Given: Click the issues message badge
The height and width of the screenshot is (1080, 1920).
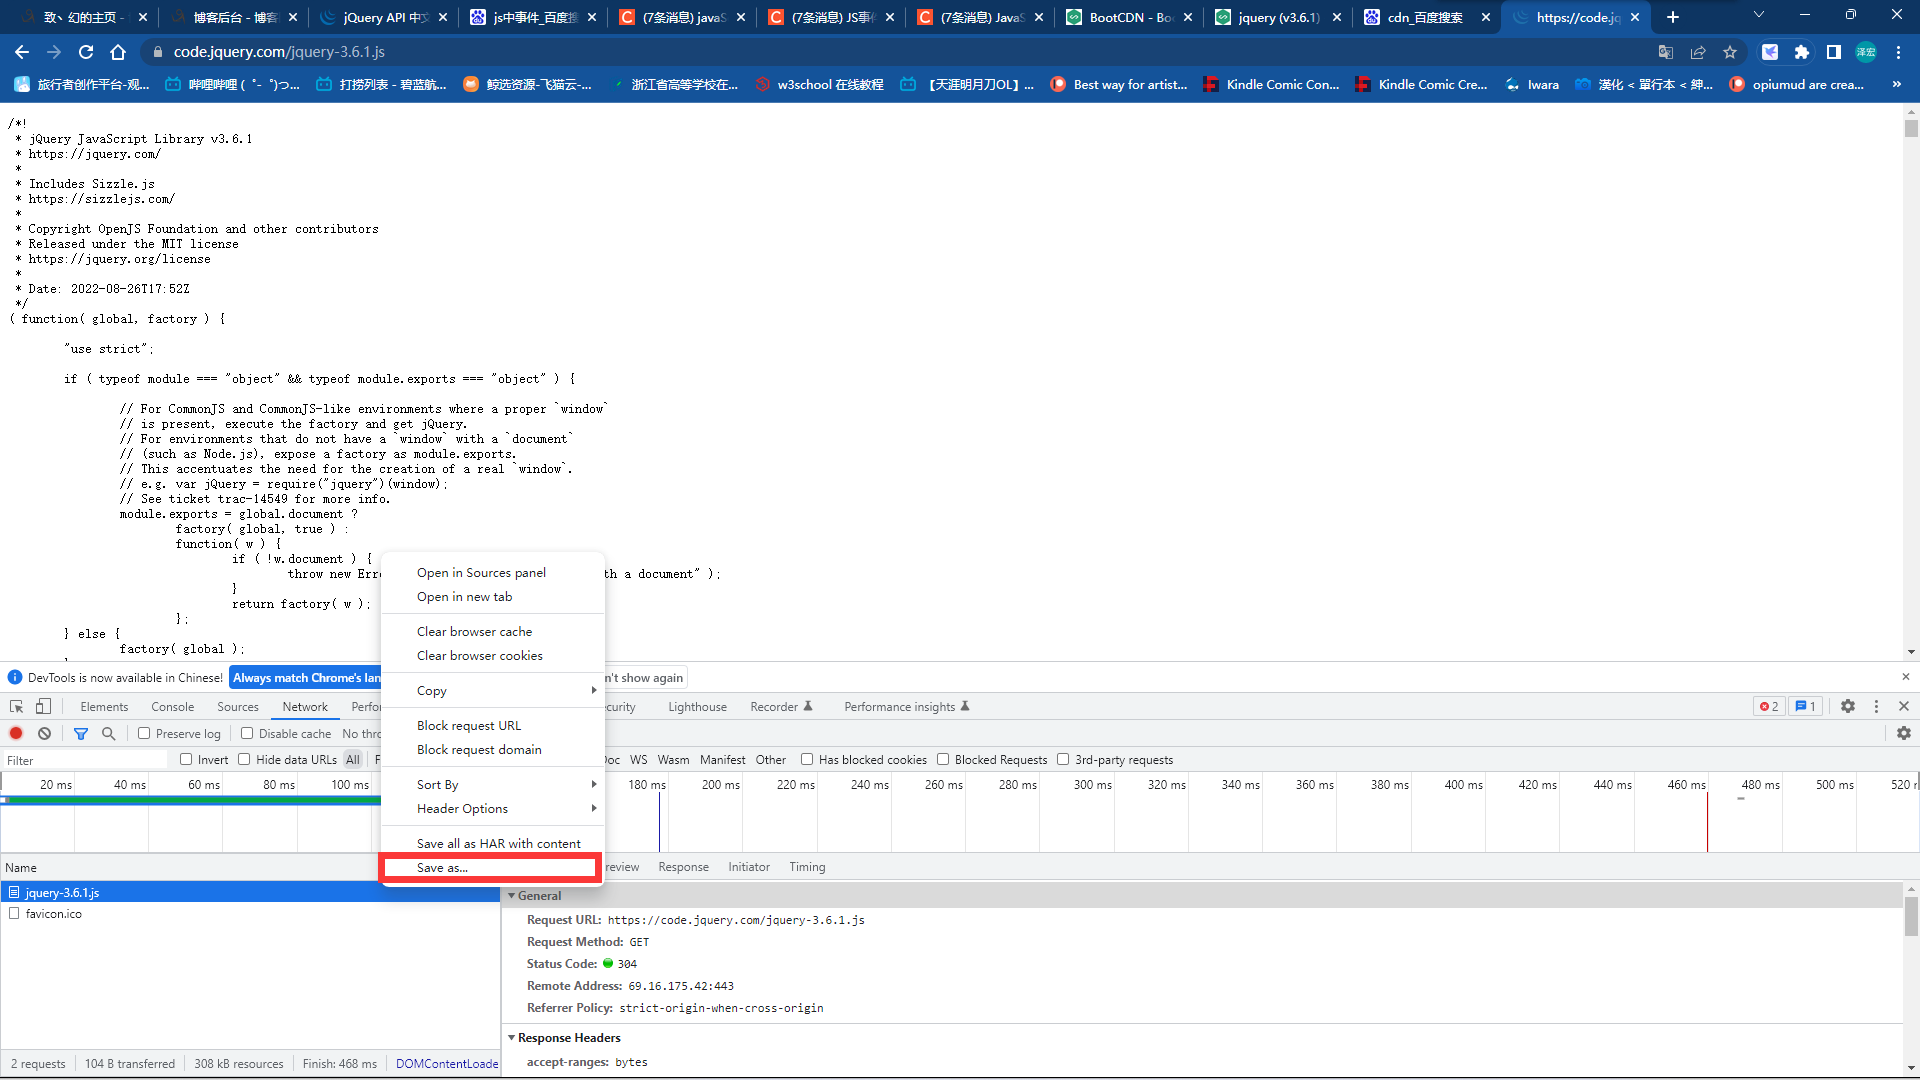Looking at the screenshot, I should coord(1805,706).
